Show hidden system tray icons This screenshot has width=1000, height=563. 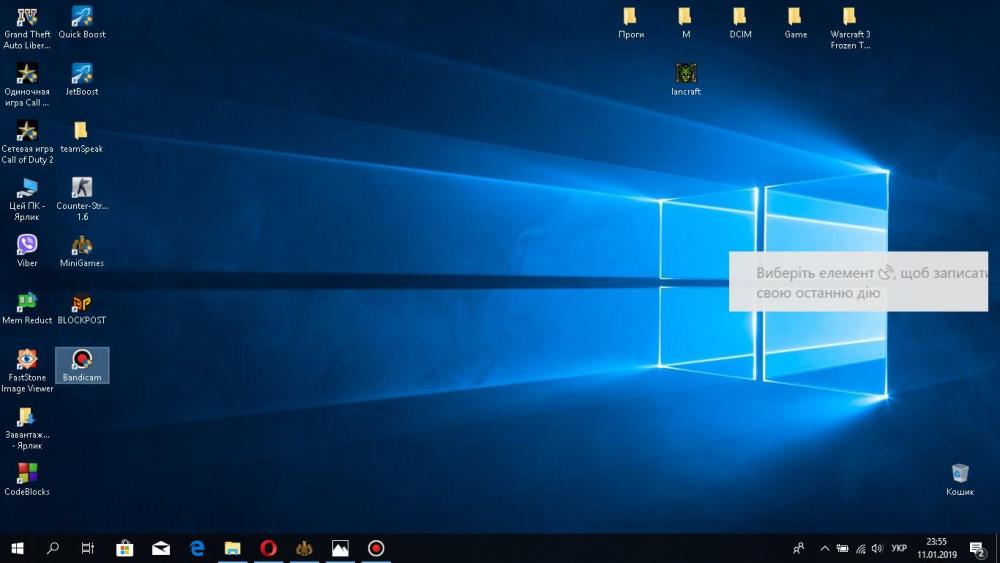coord(824,548)
